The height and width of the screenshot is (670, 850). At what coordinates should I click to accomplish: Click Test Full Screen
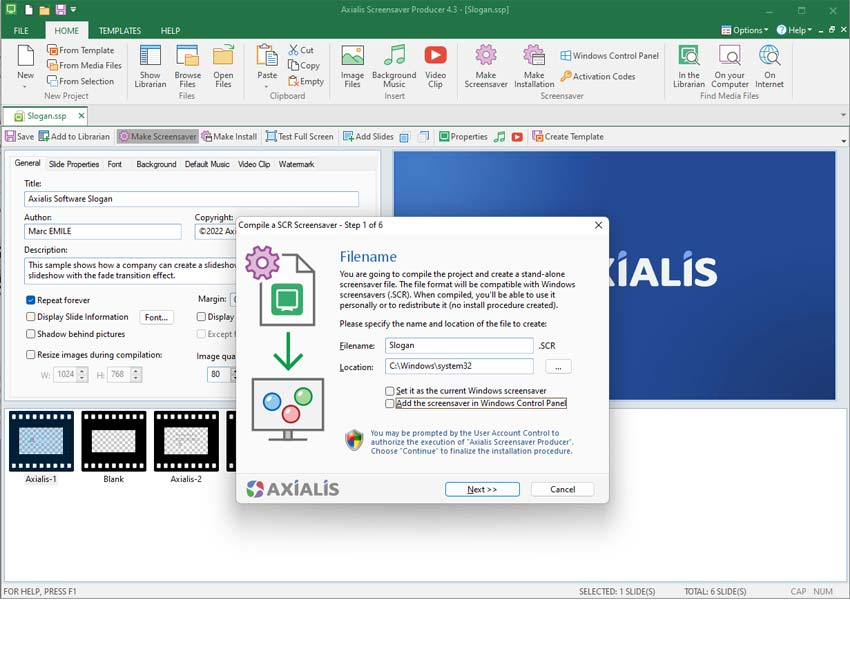[x=299, y=137]
